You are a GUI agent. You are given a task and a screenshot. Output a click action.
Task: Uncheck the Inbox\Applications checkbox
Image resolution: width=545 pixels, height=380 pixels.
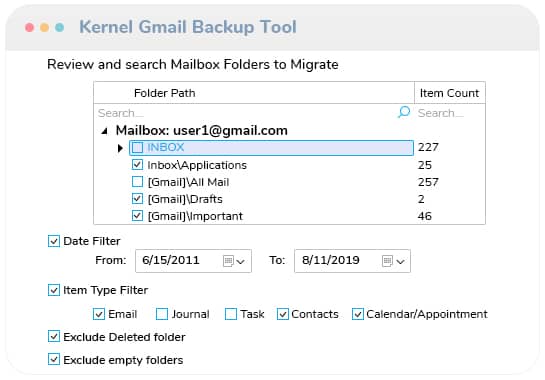point(137,164)
